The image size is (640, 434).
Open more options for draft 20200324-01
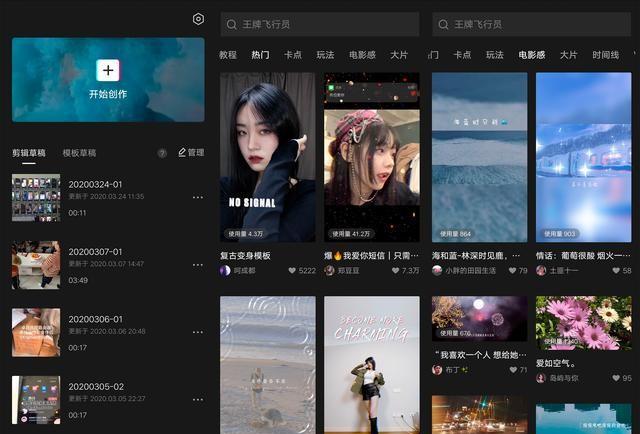[x=197, y=197]
